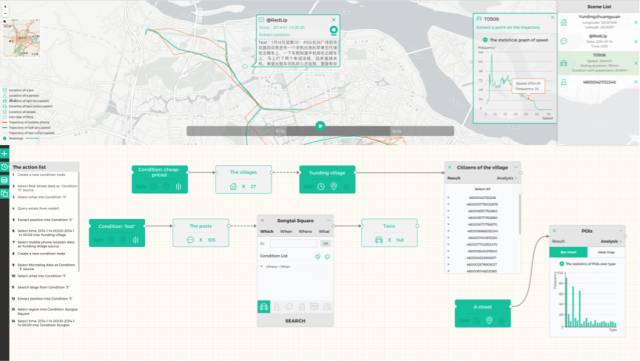The height and width of the screenshot is (361, 640).
Task: Open the database icon in left sidebar
Action: [4, 180]
